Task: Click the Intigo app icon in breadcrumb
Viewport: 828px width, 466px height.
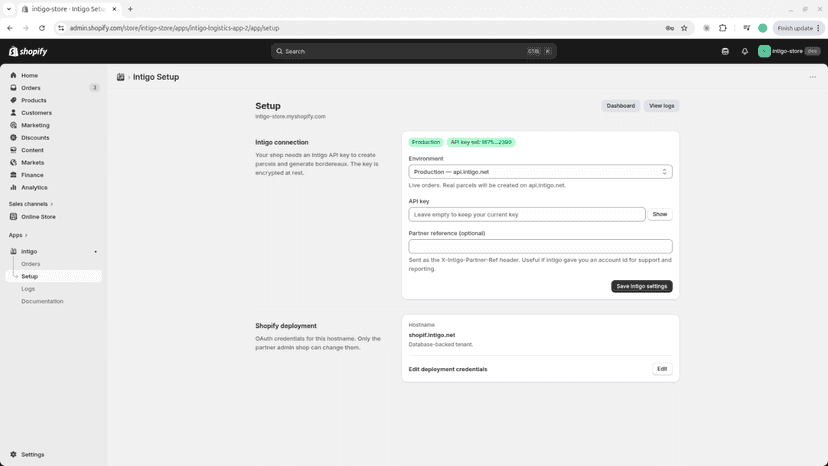Action: (x=120, y=77)
